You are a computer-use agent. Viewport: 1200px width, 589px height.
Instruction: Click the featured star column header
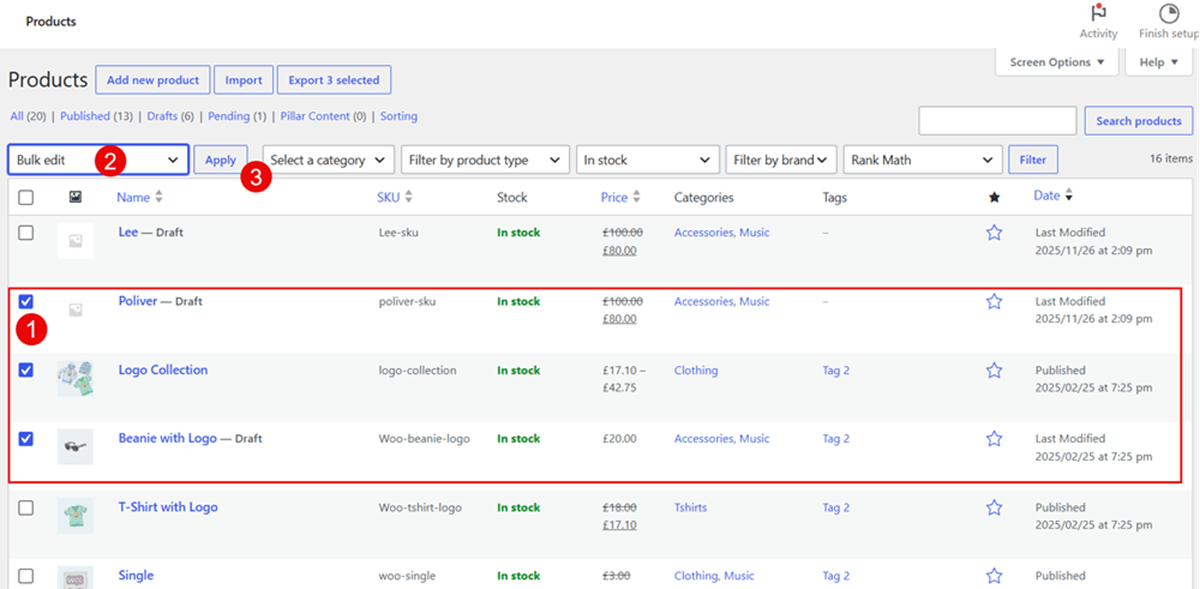pos(994,198)
